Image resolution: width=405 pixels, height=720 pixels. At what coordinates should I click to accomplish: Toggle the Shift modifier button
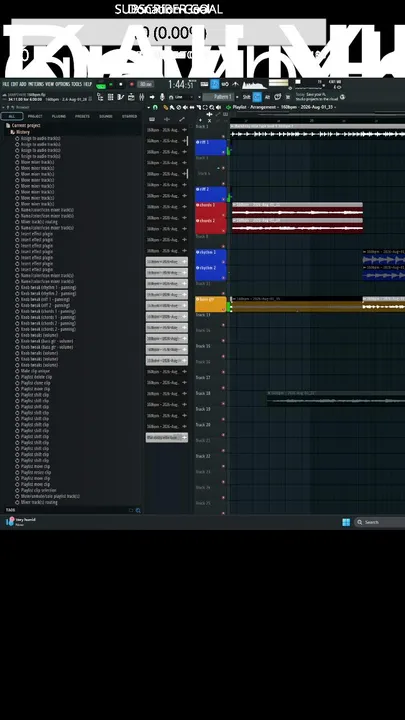(247, 97)
